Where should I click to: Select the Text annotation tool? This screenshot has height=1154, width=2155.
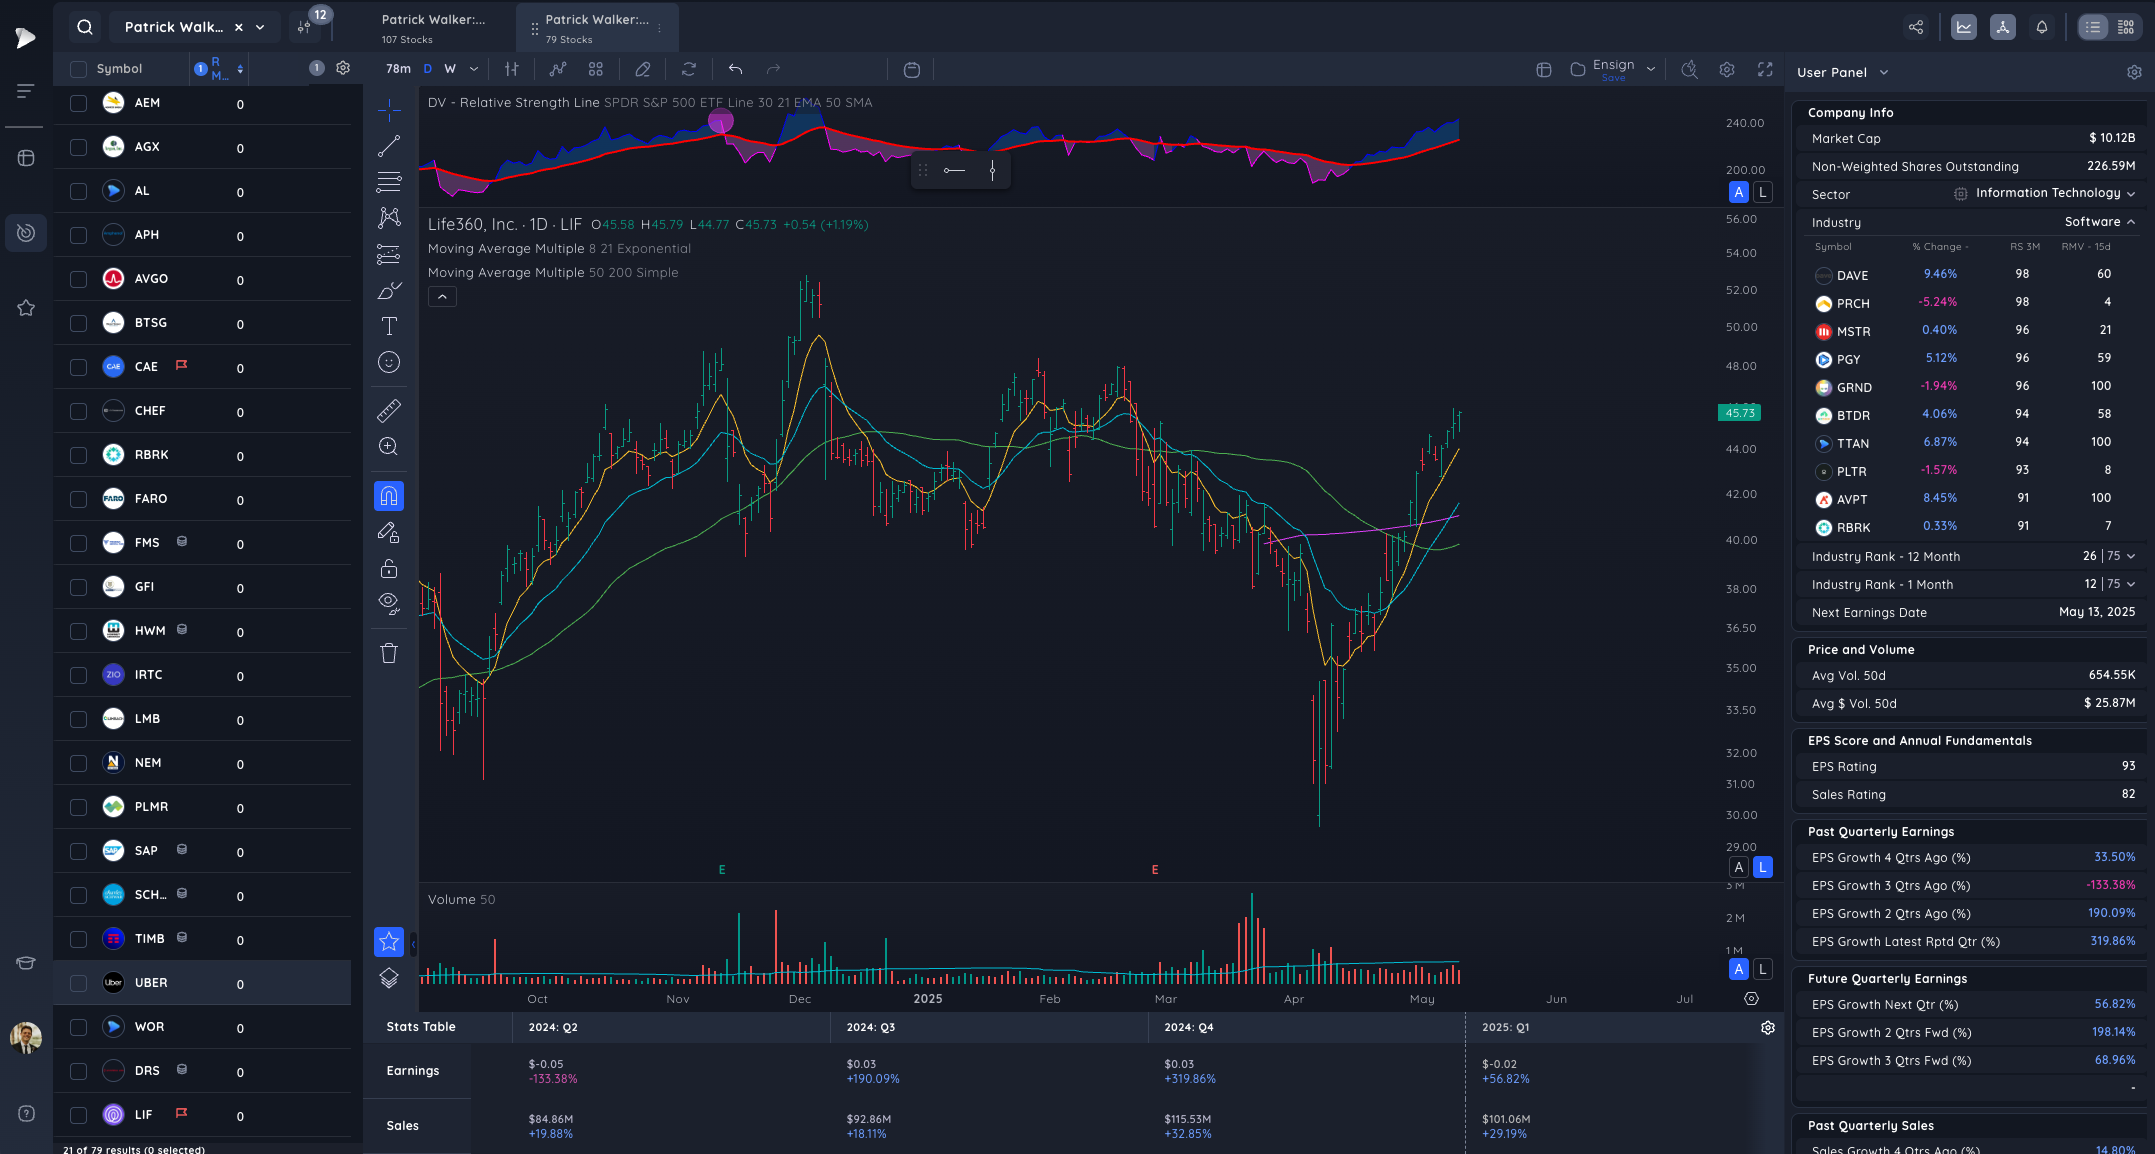389,326
